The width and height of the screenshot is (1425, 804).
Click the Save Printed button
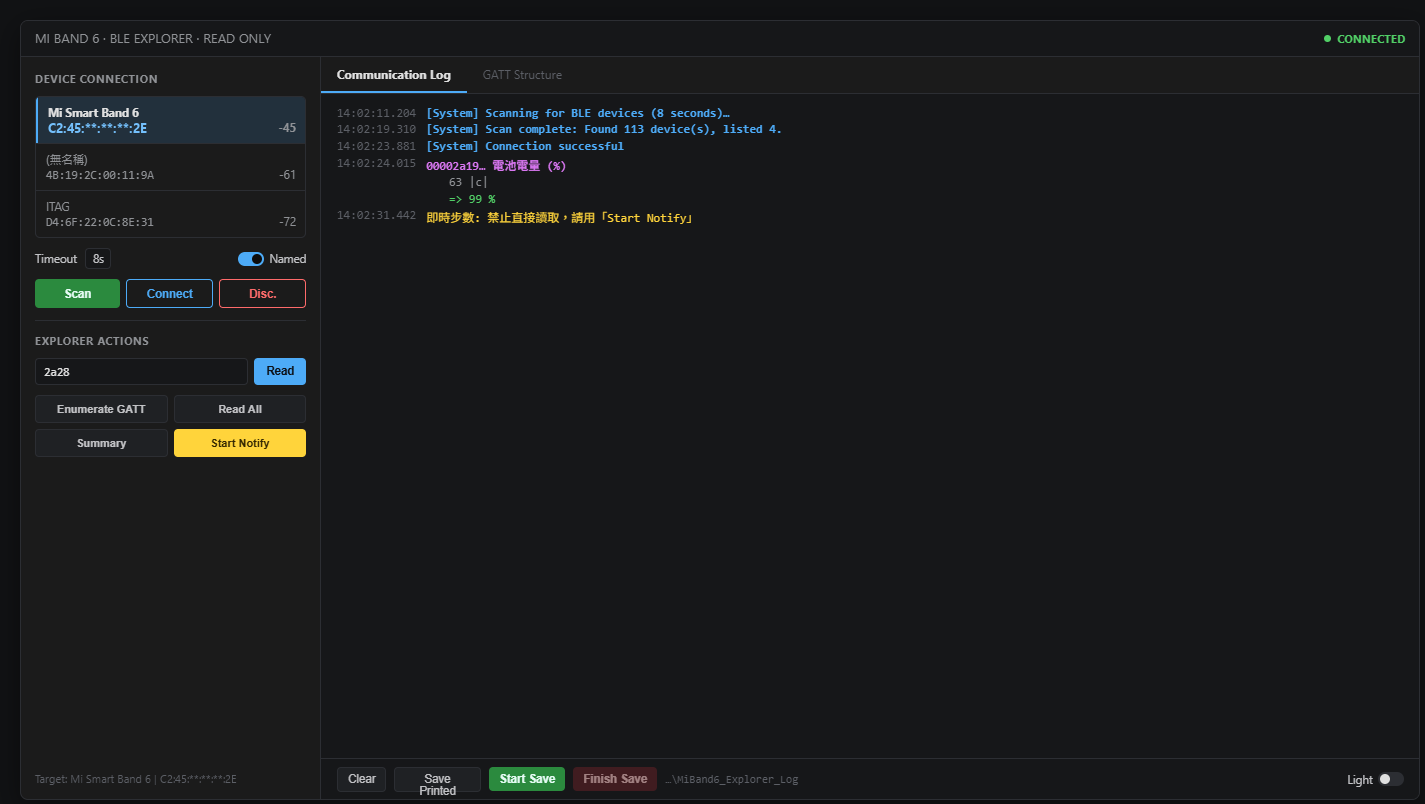(x=437, y=779)
